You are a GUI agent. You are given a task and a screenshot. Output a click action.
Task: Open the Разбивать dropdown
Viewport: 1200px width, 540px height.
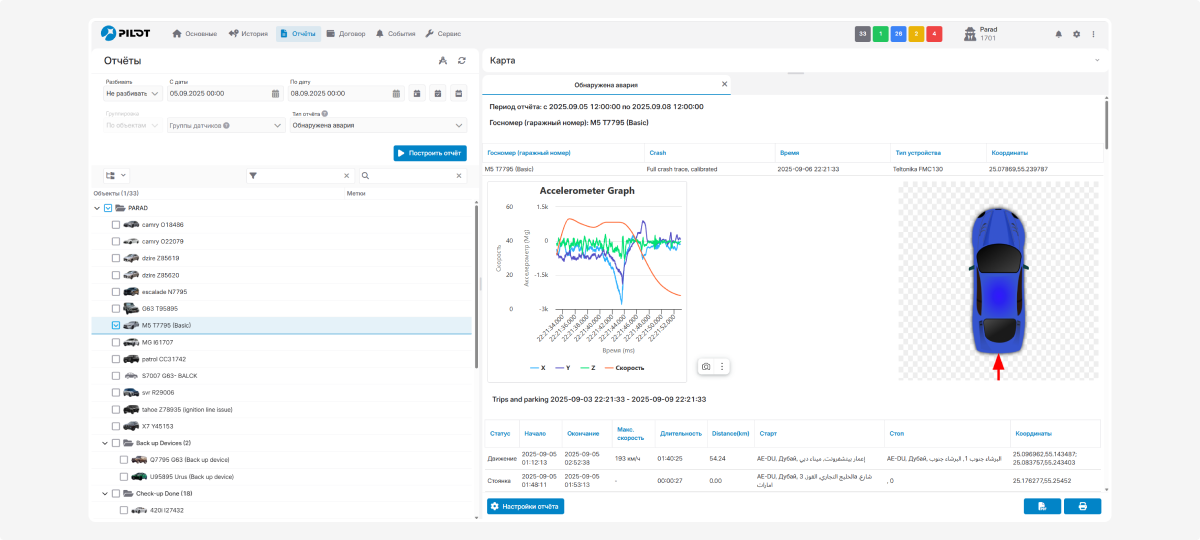(x=133, y=94)
